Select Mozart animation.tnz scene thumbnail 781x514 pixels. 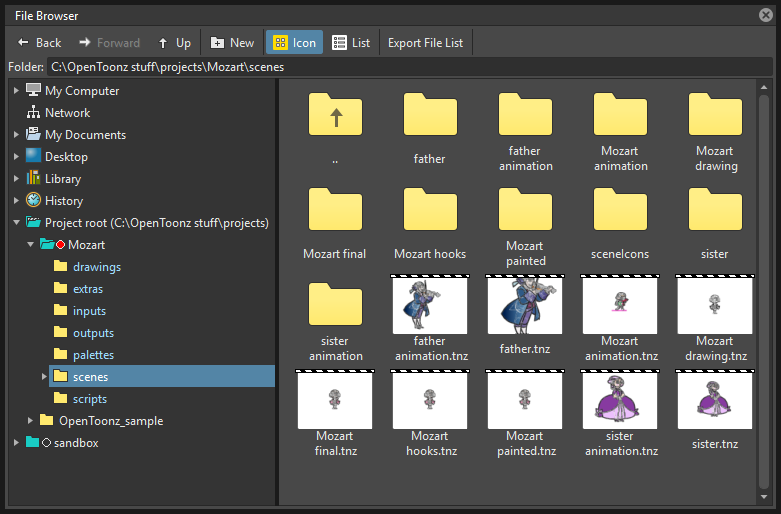click(x=620, y=304)
